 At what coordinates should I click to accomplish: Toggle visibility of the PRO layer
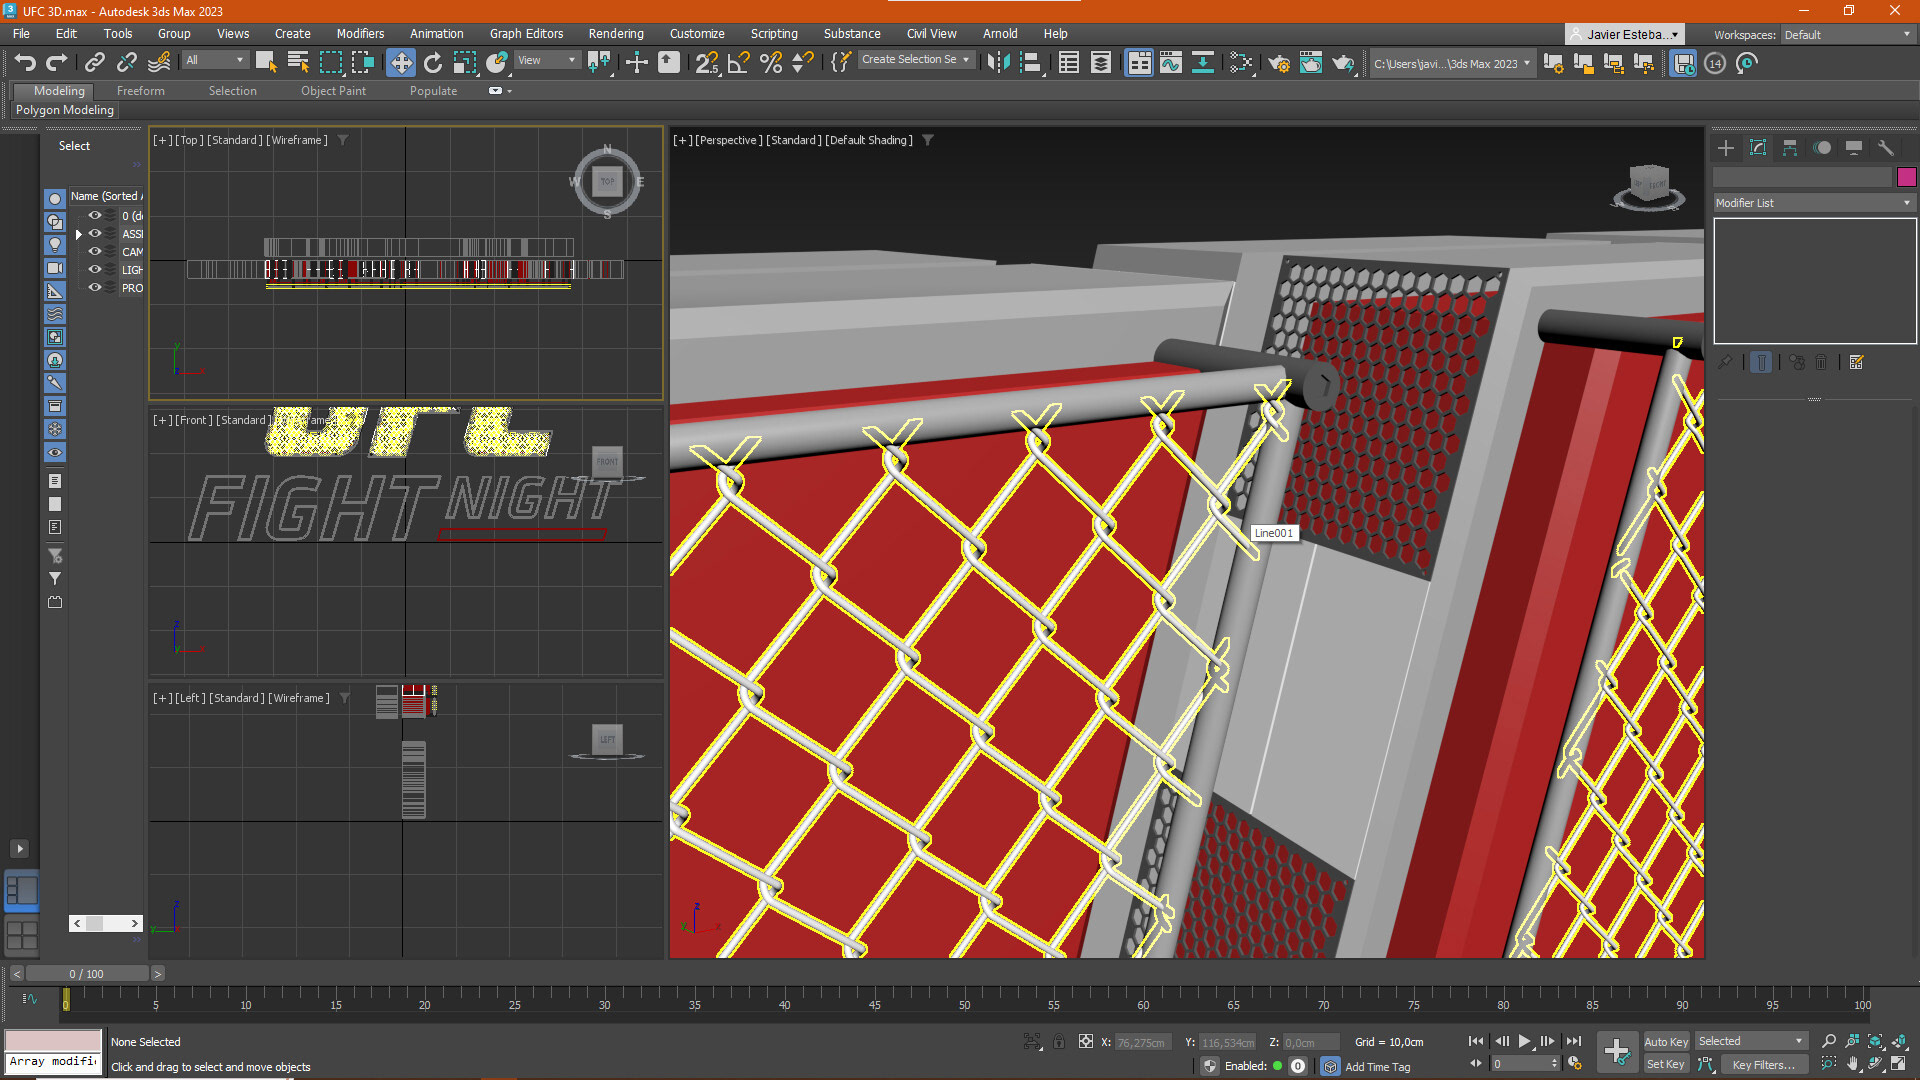coord(95,287)
